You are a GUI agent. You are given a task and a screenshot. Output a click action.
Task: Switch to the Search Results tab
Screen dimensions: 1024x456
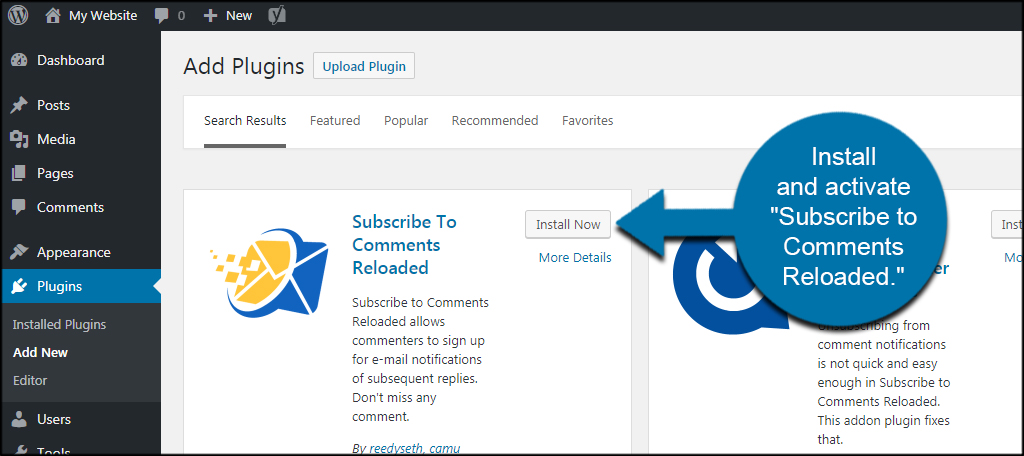coord(245,121)
